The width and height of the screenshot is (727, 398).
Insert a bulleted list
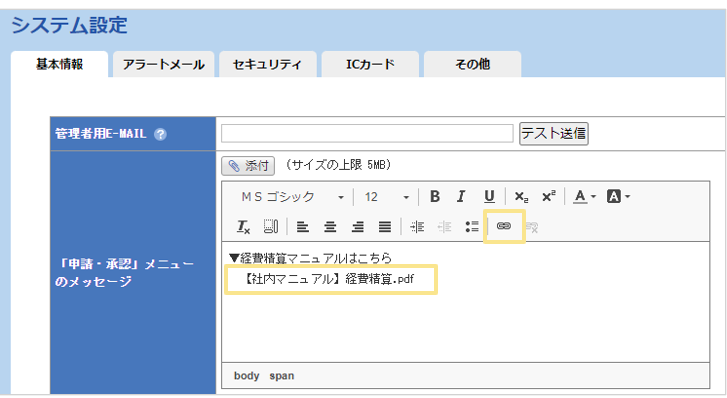tap(472, 227)
